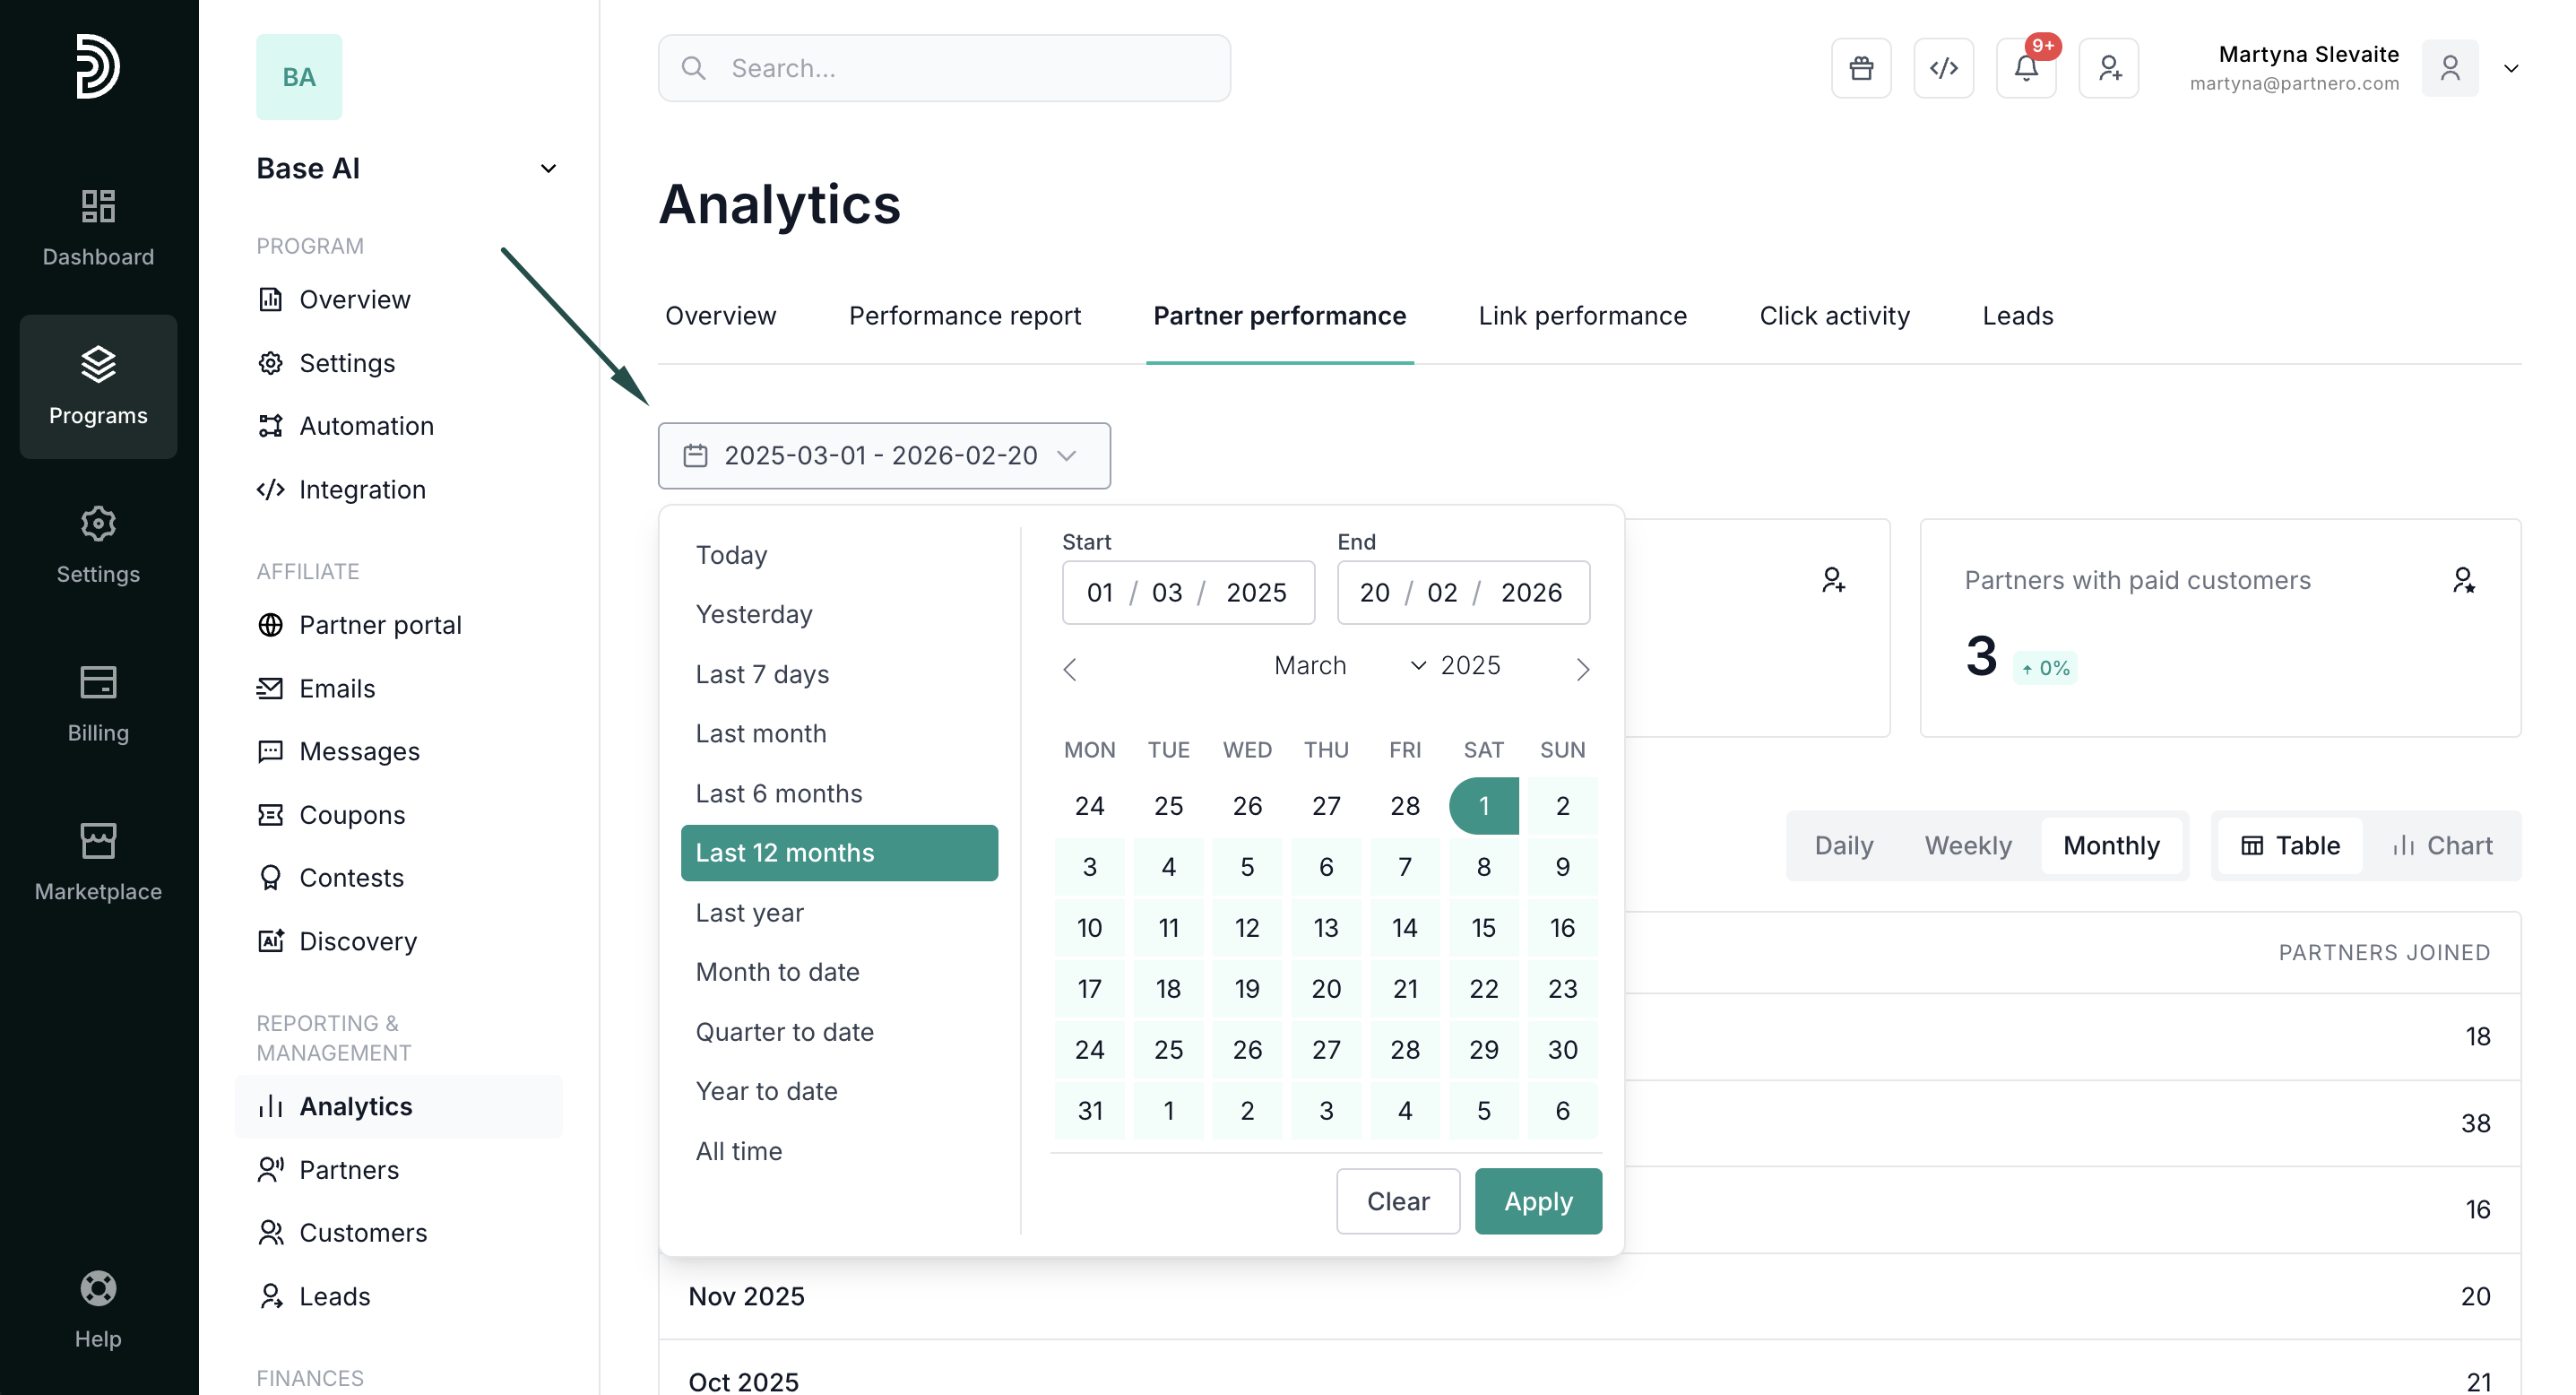Click the Clear button
Screen dimensions: 2576x1395
[1397, 1201]
